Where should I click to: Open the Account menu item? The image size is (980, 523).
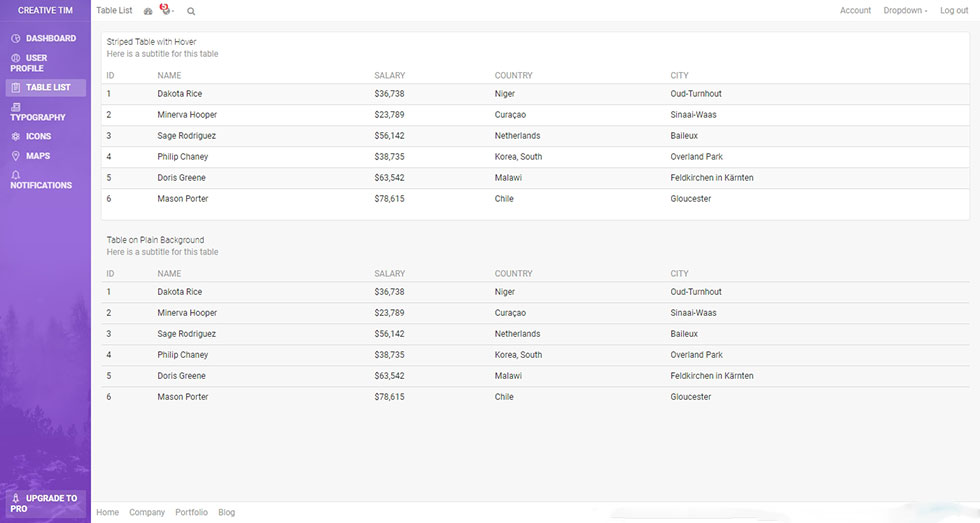pos(855,11)
